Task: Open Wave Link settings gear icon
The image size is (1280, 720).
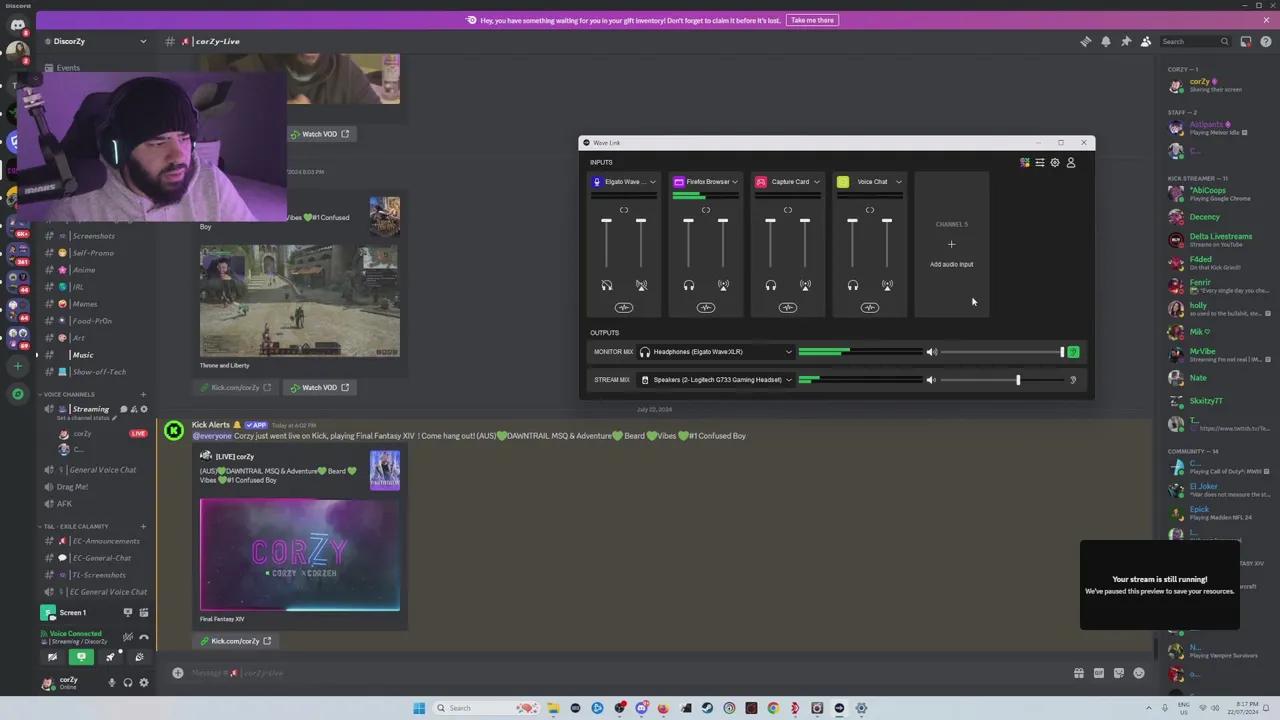Action: [1055, 162]
